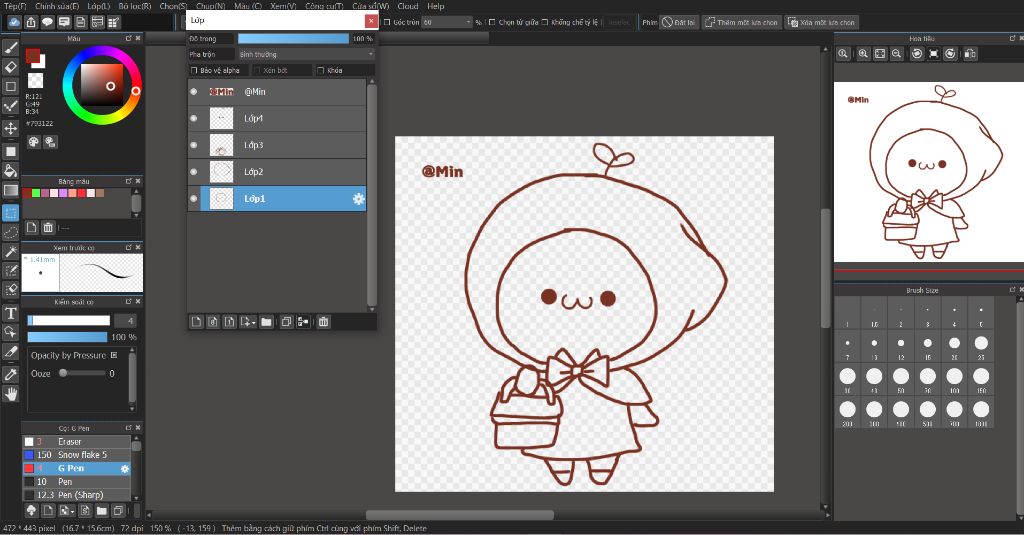The height and width of the screenshot is (535, 1024).
Task: Click the Đặt lại reset button
Action: pyautogui.click(x=679, y=22)
